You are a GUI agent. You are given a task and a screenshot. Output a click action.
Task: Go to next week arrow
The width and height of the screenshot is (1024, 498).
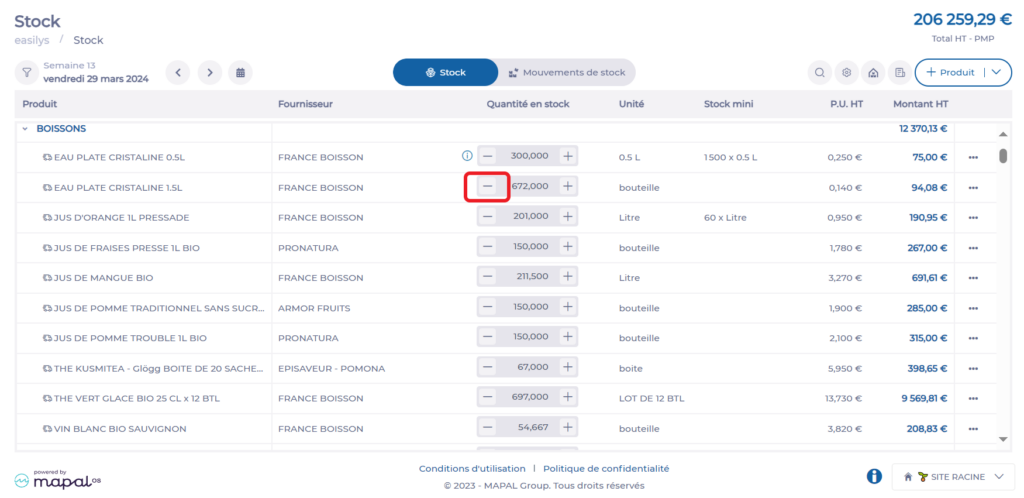click(210, 72)
